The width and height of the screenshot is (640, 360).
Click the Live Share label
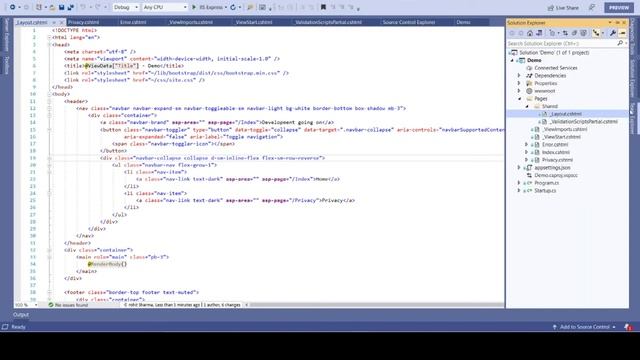567,8
